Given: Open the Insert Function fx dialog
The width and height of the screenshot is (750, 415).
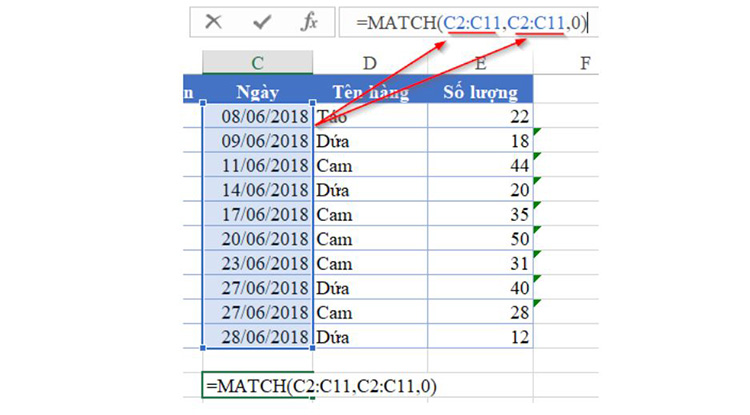Looking at the screenshot, I should pyautogui.click(x=309, y=22).
